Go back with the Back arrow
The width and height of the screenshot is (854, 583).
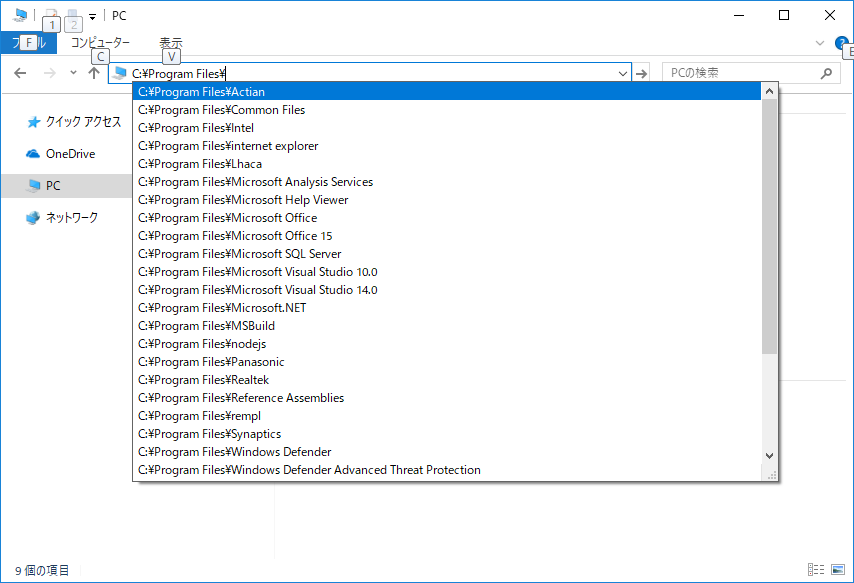point(20,73)
